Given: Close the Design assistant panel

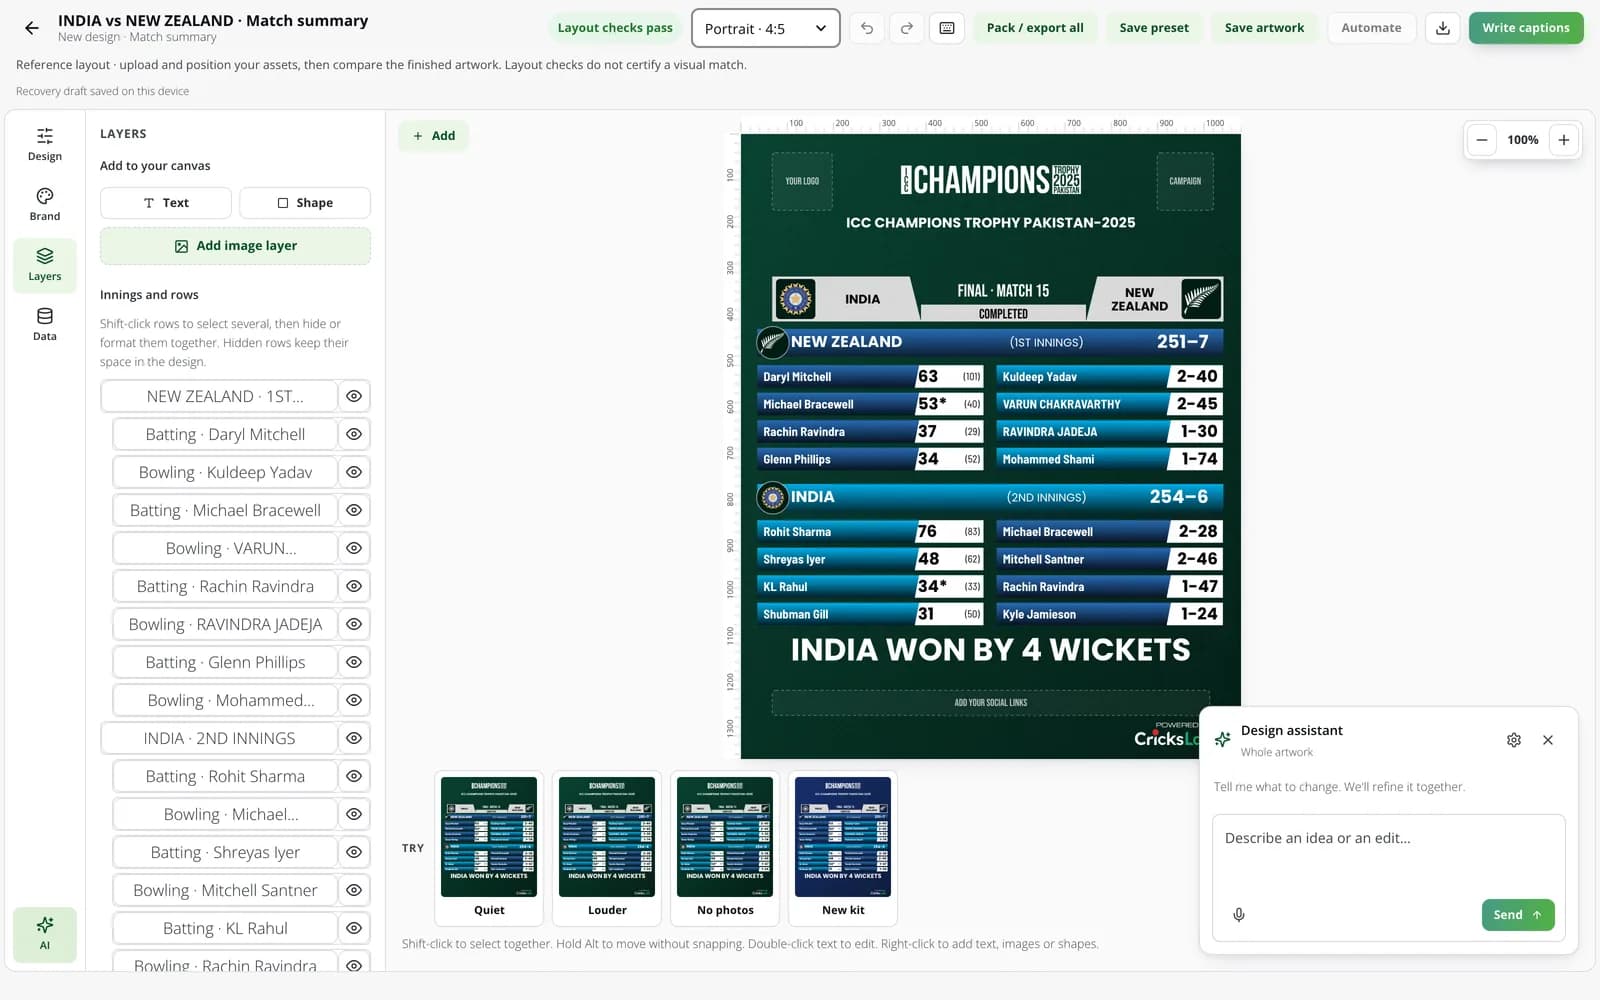Looking at the screenshot, I should (1548, 740).
